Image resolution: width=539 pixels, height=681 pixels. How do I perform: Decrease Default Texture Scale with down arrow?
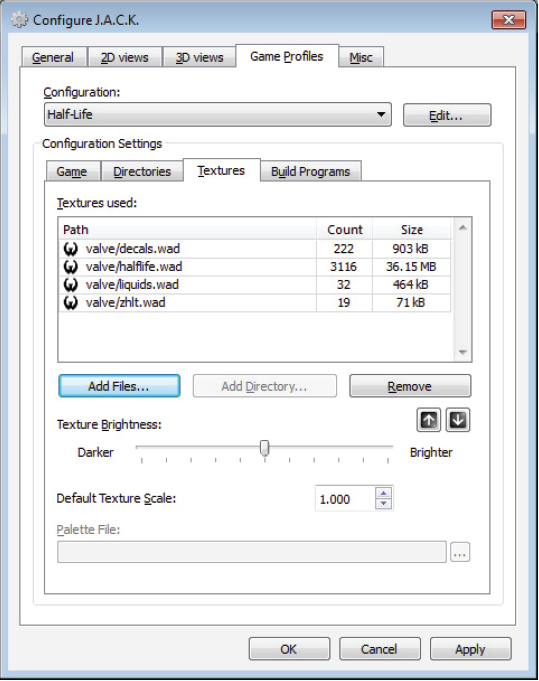click(x=383, y=503)
